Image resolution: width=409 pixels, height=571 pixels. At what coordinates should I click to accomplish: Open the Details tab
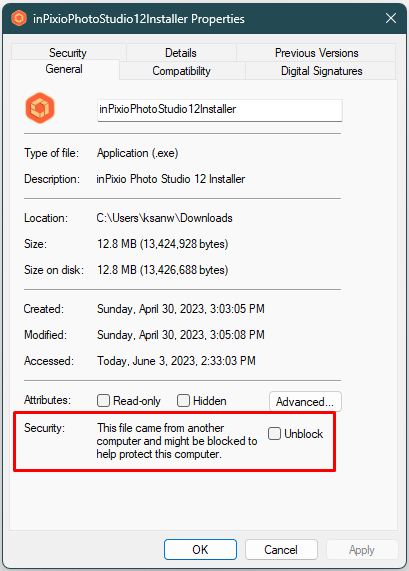coord(181,52)
